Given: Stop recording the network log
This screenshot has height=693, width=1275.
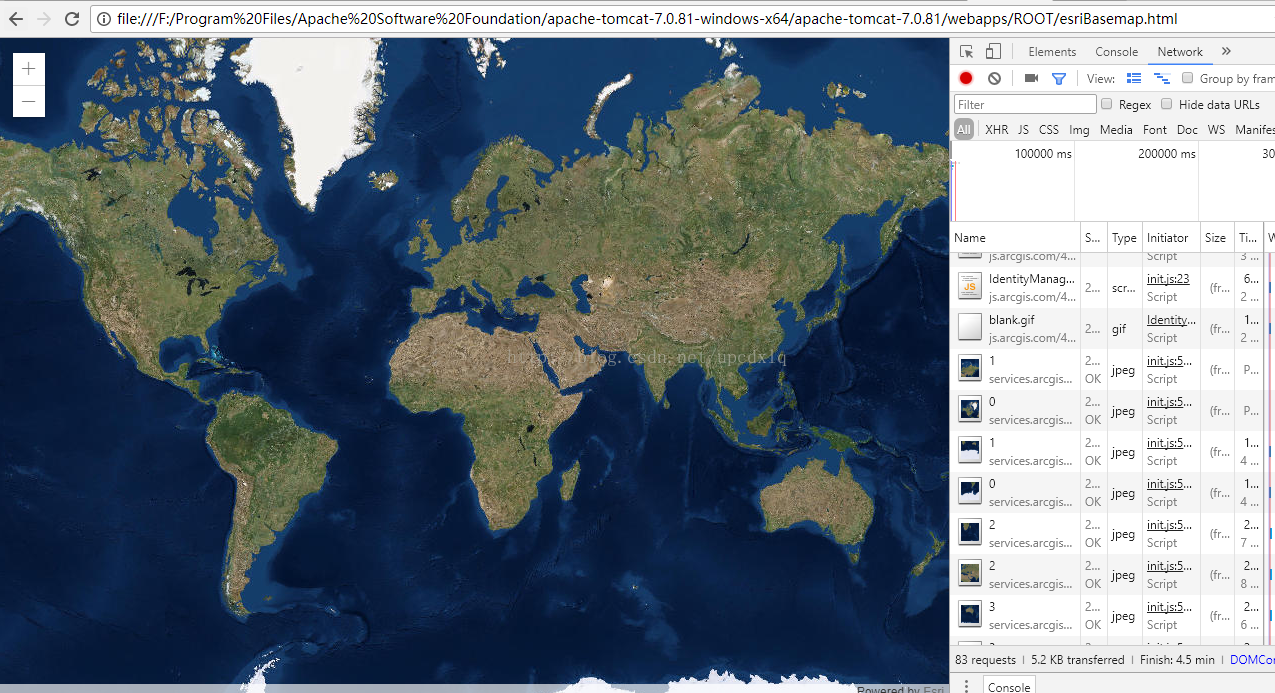Looking at the screenshot, I should click(966, 78).
